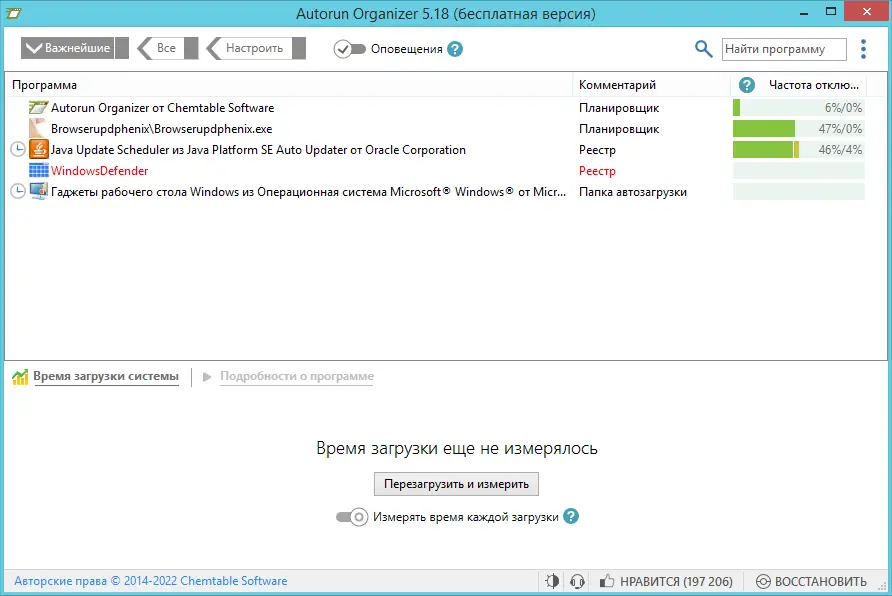Toggle the Оповещения switch
Screen dimensions: 892x596
pyautogui.click(x=349, y=49)
